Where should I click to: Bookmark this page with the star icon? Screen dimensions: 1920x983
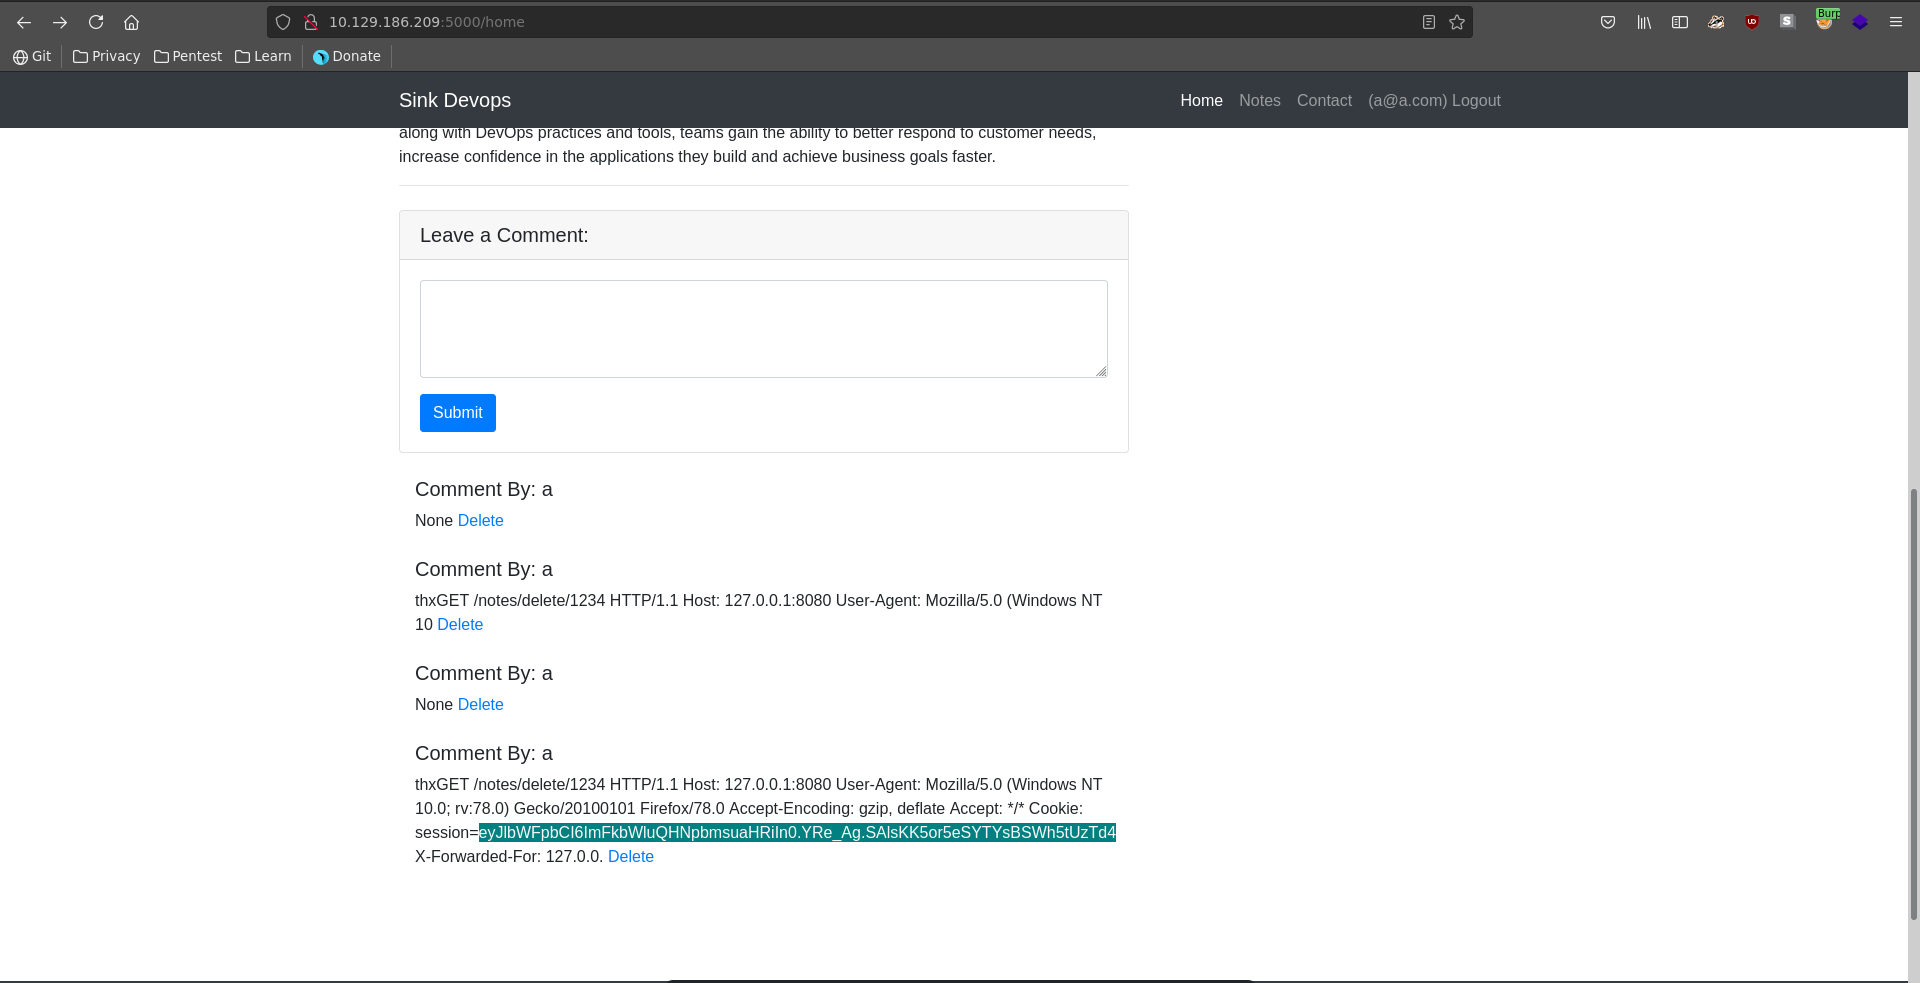coord(1457,22)
